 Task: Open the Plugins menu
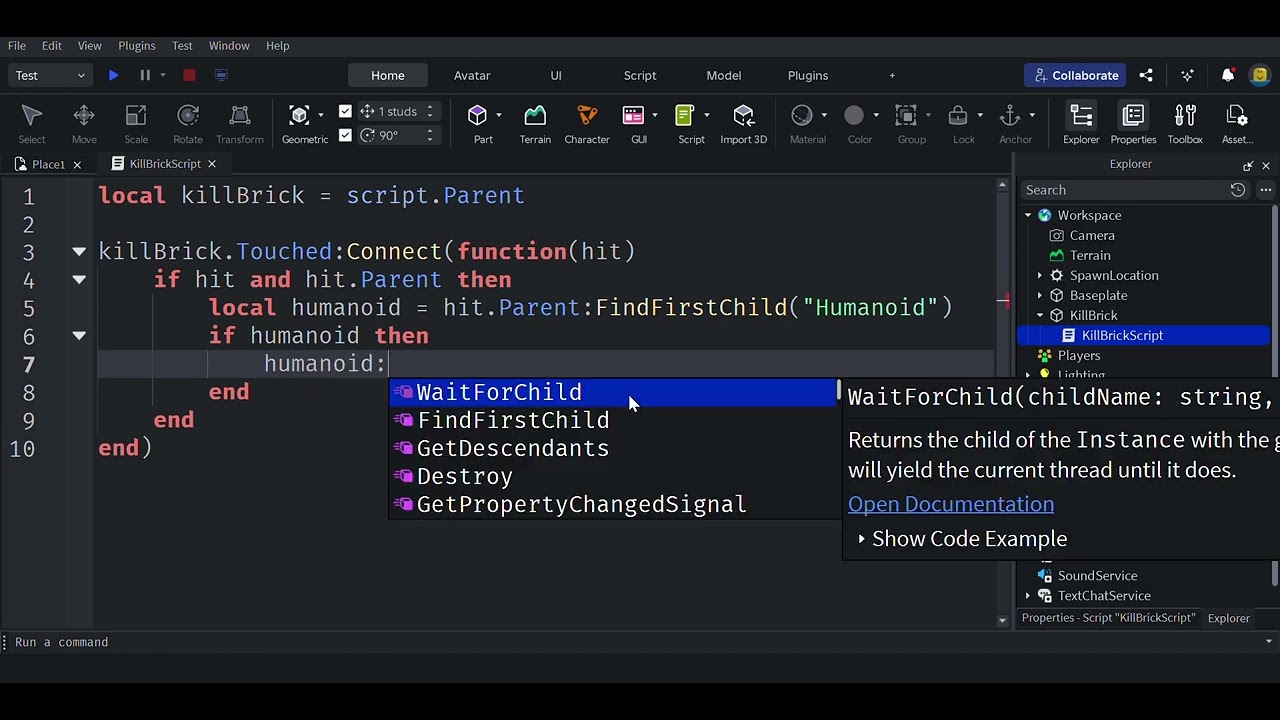coord(137,45)
